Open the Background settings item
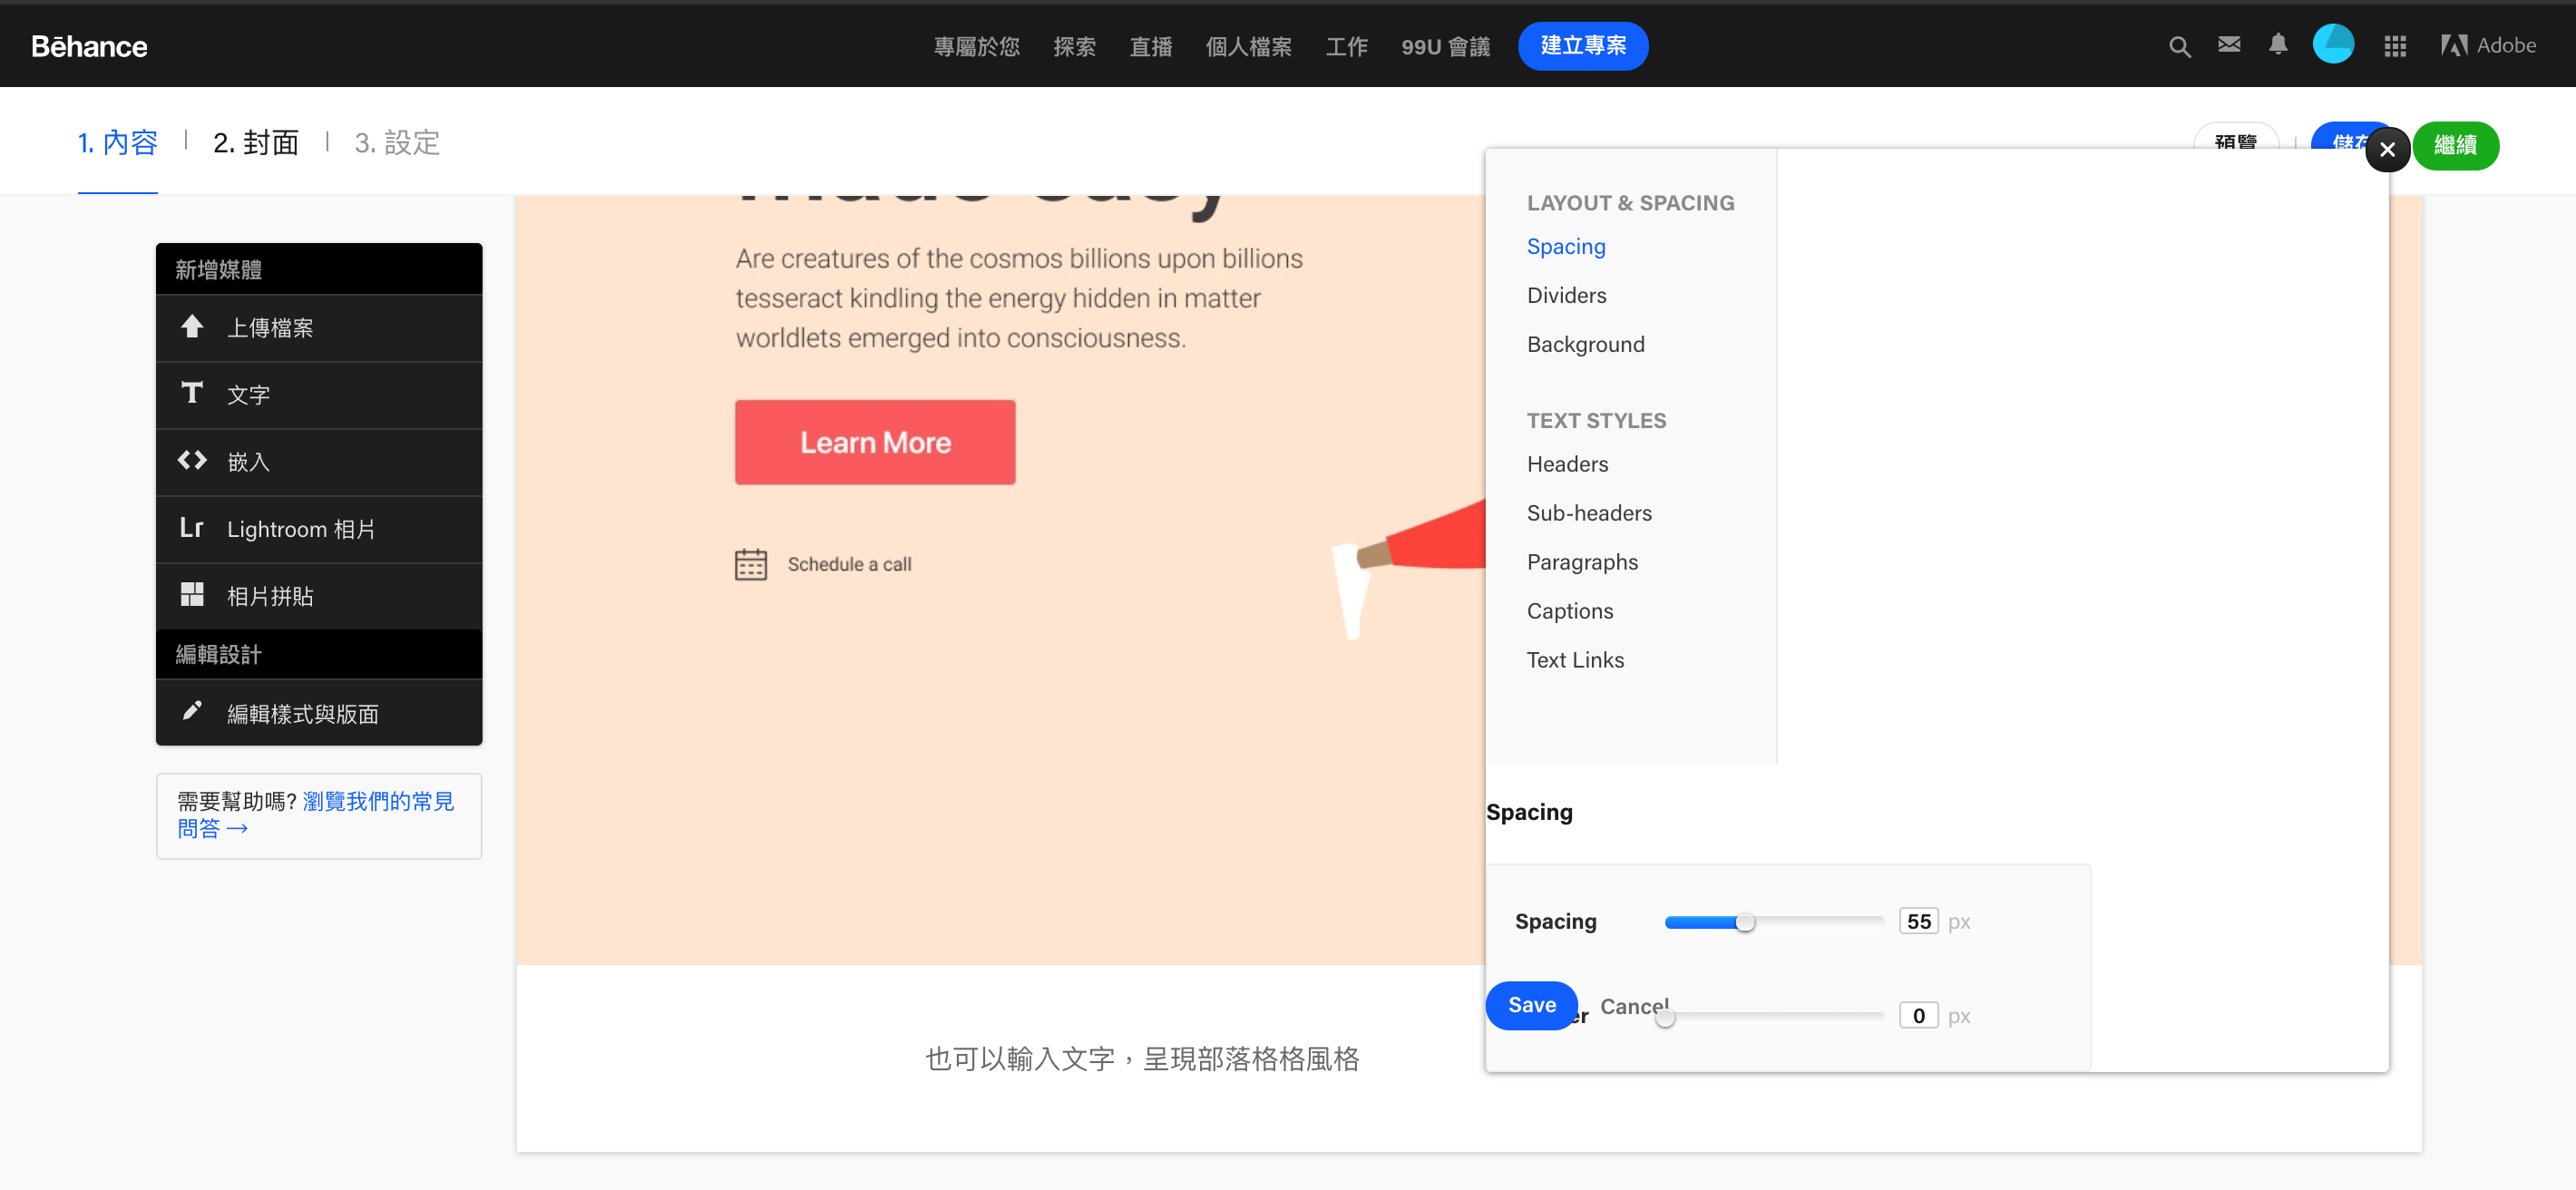 click(1585, 344)
